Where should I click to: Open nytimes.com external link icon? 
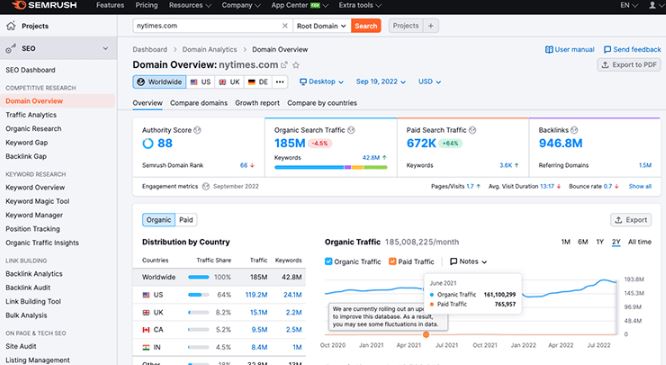(x=284, y=65)
